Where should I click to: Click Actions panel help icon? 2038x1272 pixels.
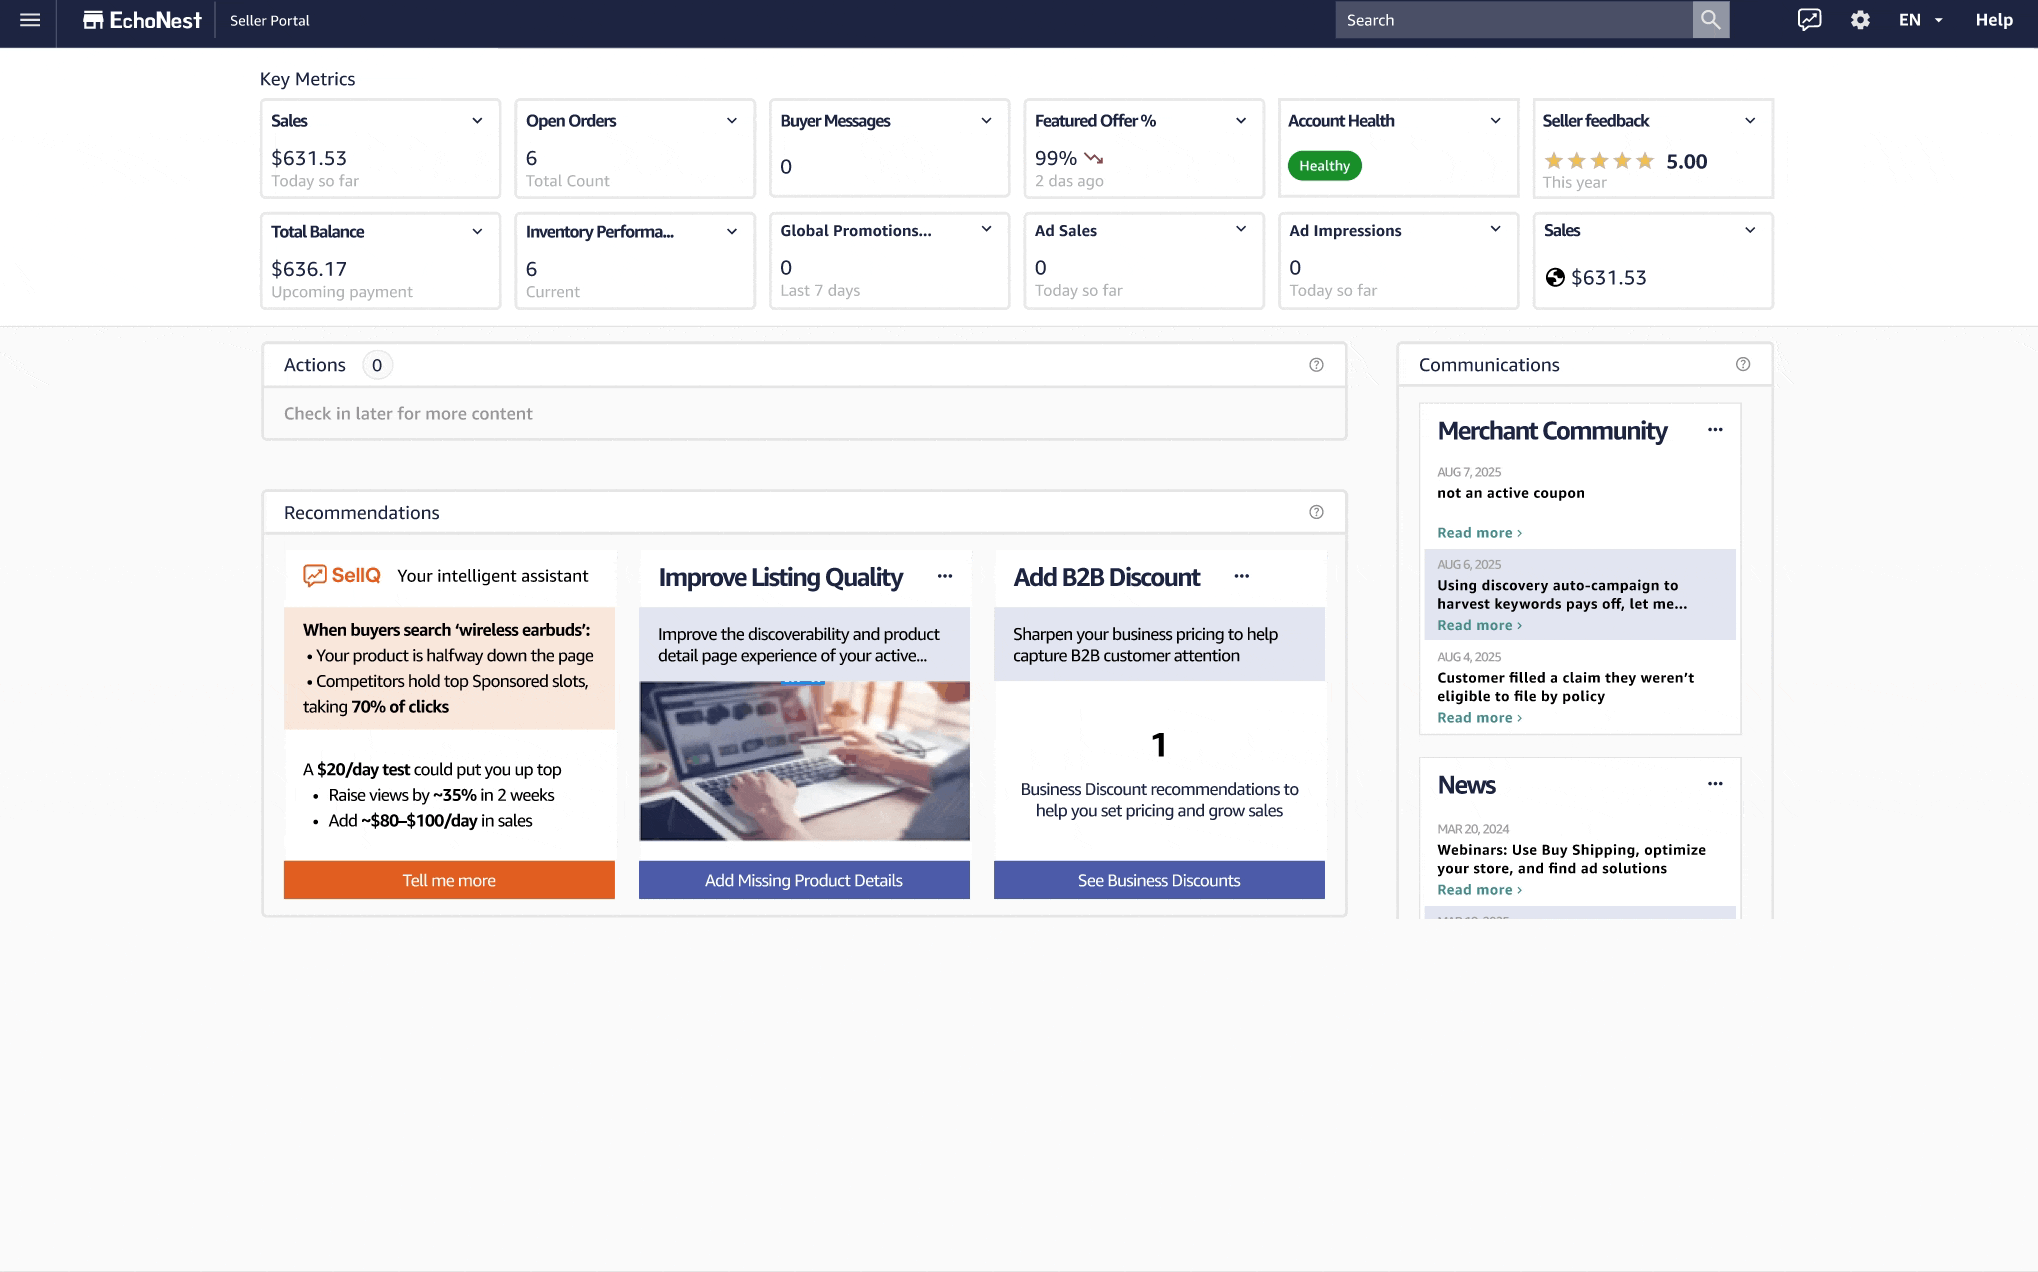pyautogui.click(x=1316, y=365)
